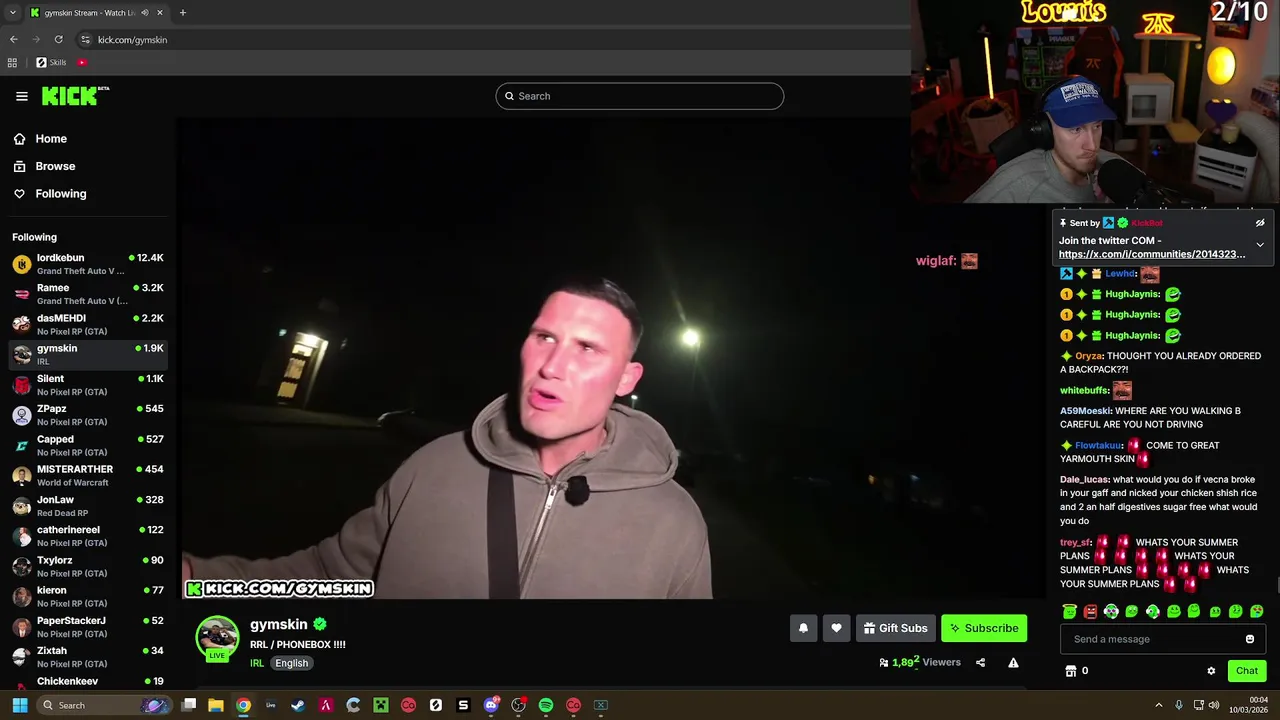The height and width of the screenshot is (720, 1280).
Task: Open the Kick hamburger menu
Action: (x=22, y=96)
